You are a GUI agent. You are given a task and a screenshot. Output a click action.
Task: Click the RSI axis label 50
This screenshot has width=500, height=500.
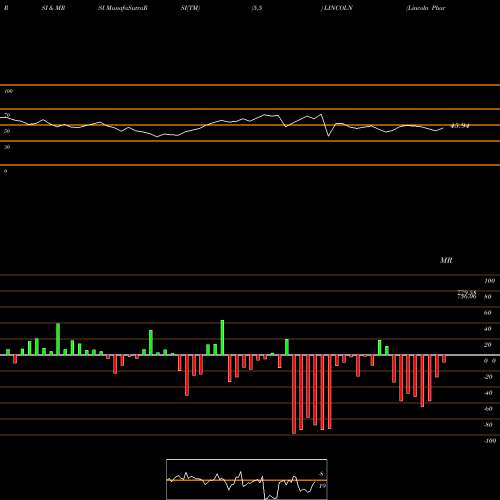(x=7, y=131)
